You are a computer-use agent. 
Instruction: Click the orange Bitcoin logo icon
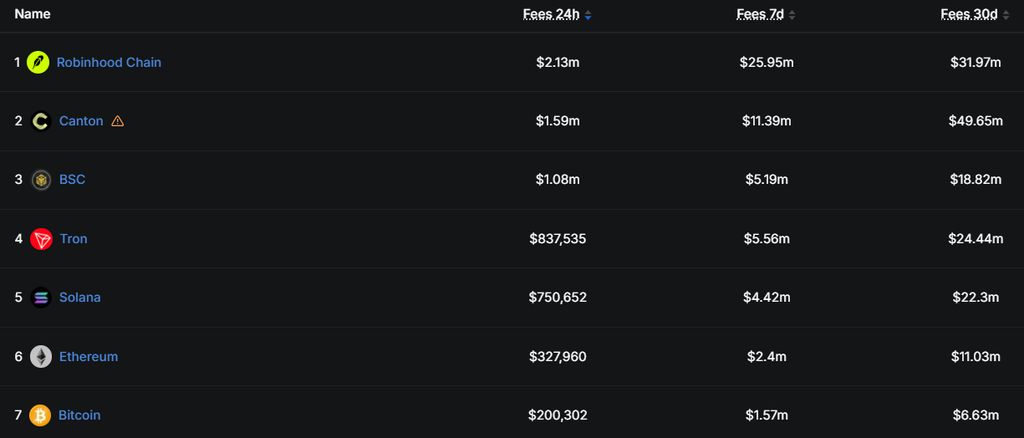tap(40, 415)
